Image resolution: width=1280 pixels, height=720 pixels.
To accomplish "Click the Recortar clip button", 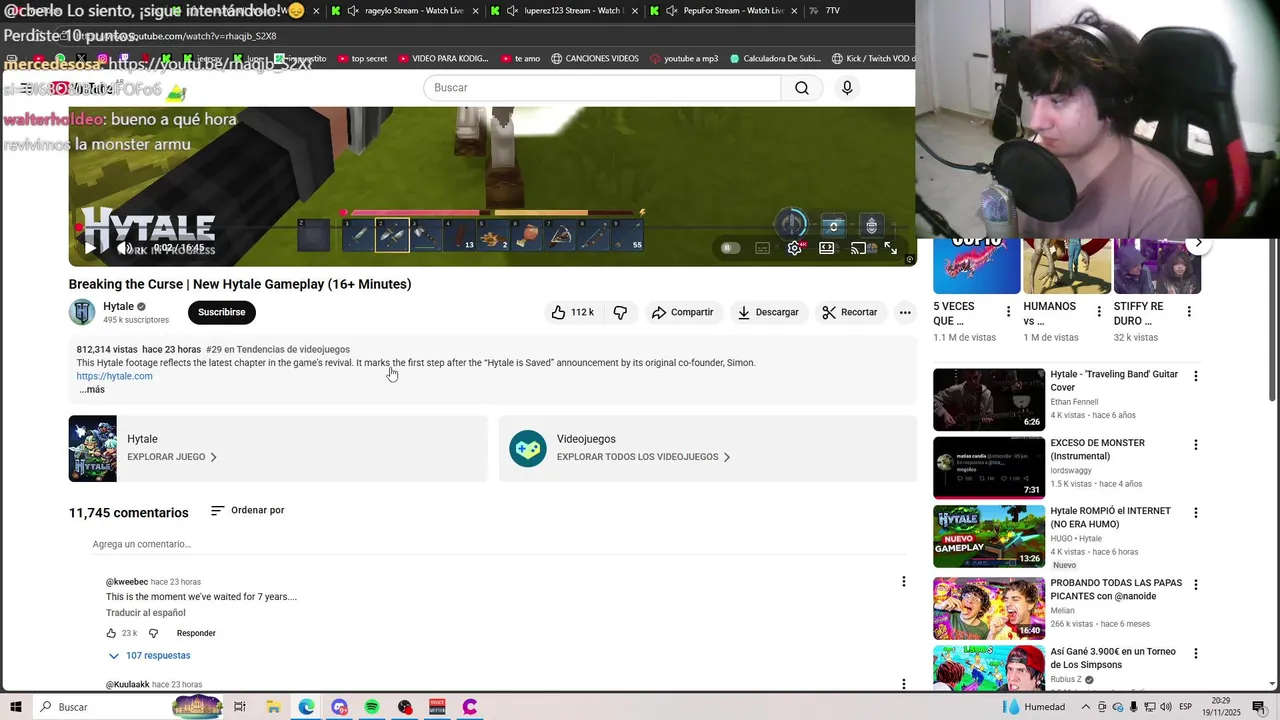I will click(x=849, y=312).
